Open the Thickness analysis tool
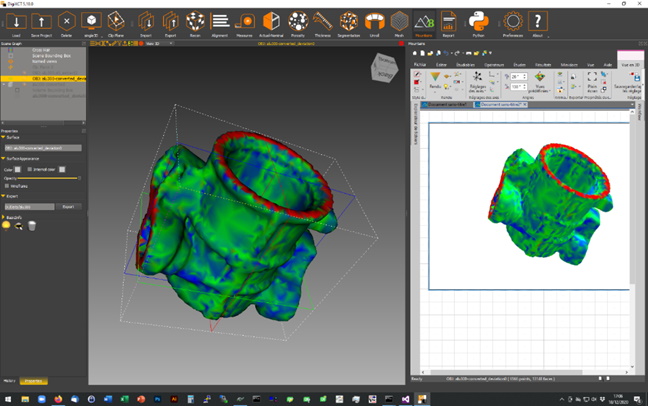The height and width of the screenshot is (406, 648). tap(323, 21)
